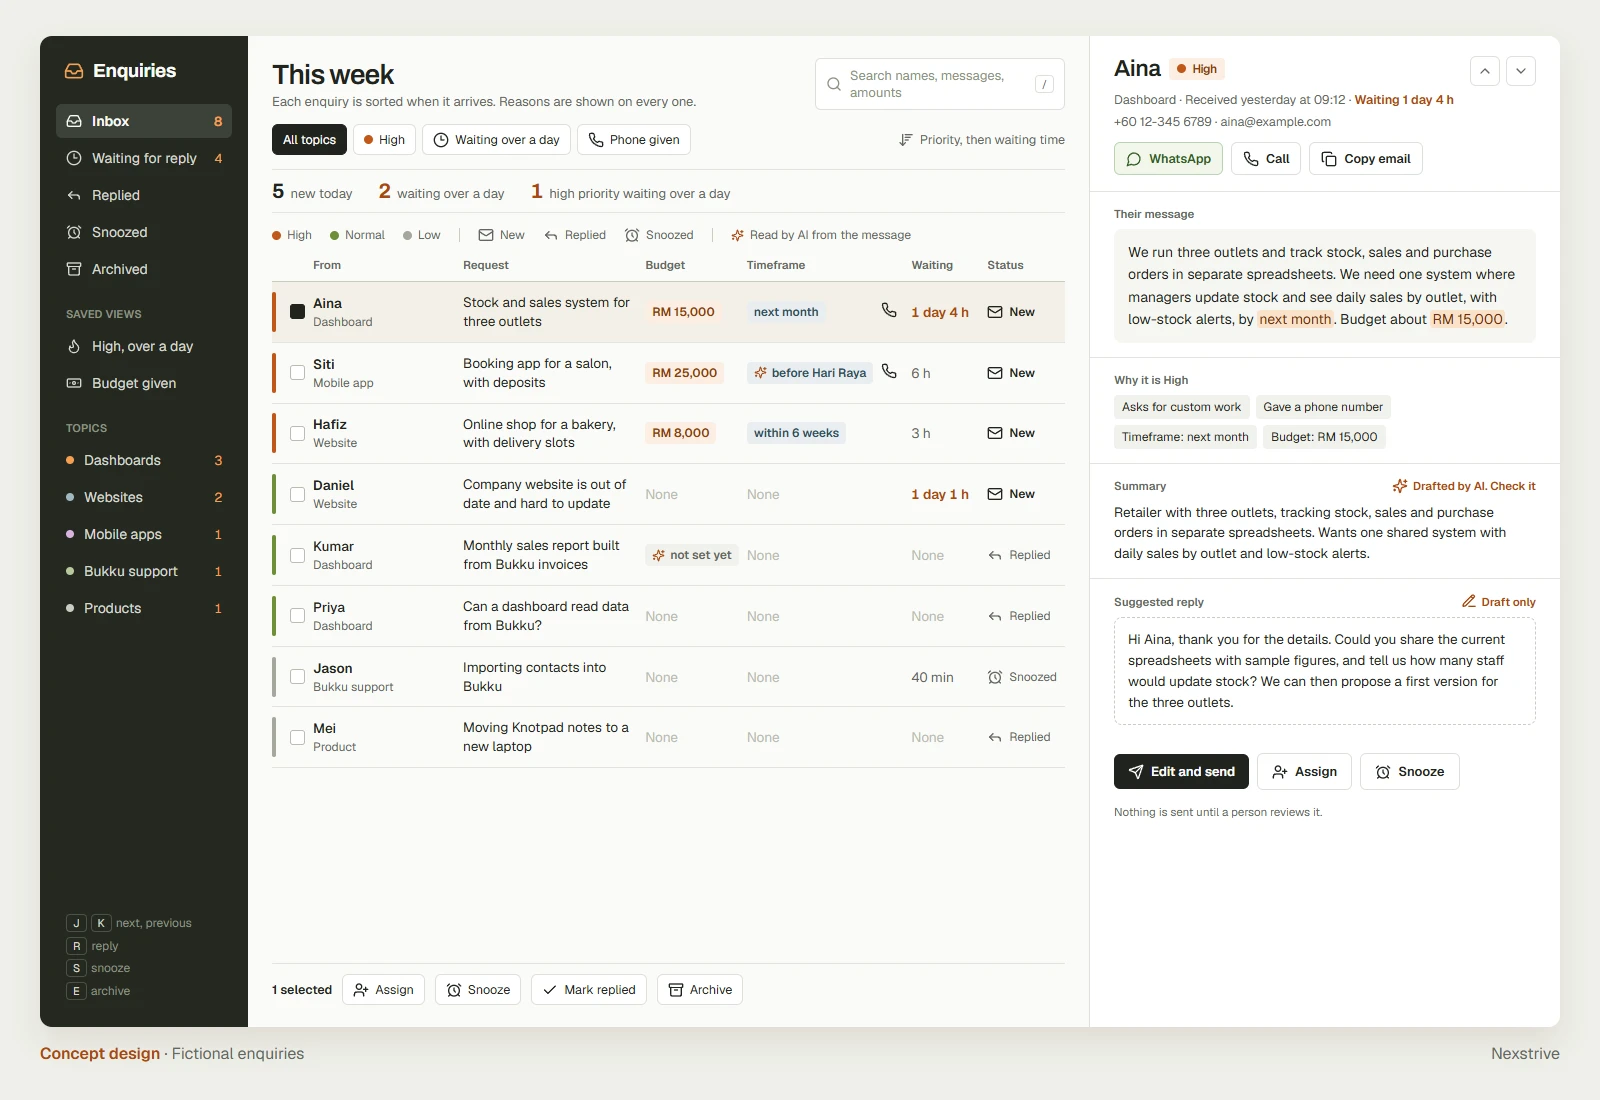The height and width of the screenshot is (1100, 1600).
Task: Click Mark replied in the bottom bar
Action: click(589, 990)
